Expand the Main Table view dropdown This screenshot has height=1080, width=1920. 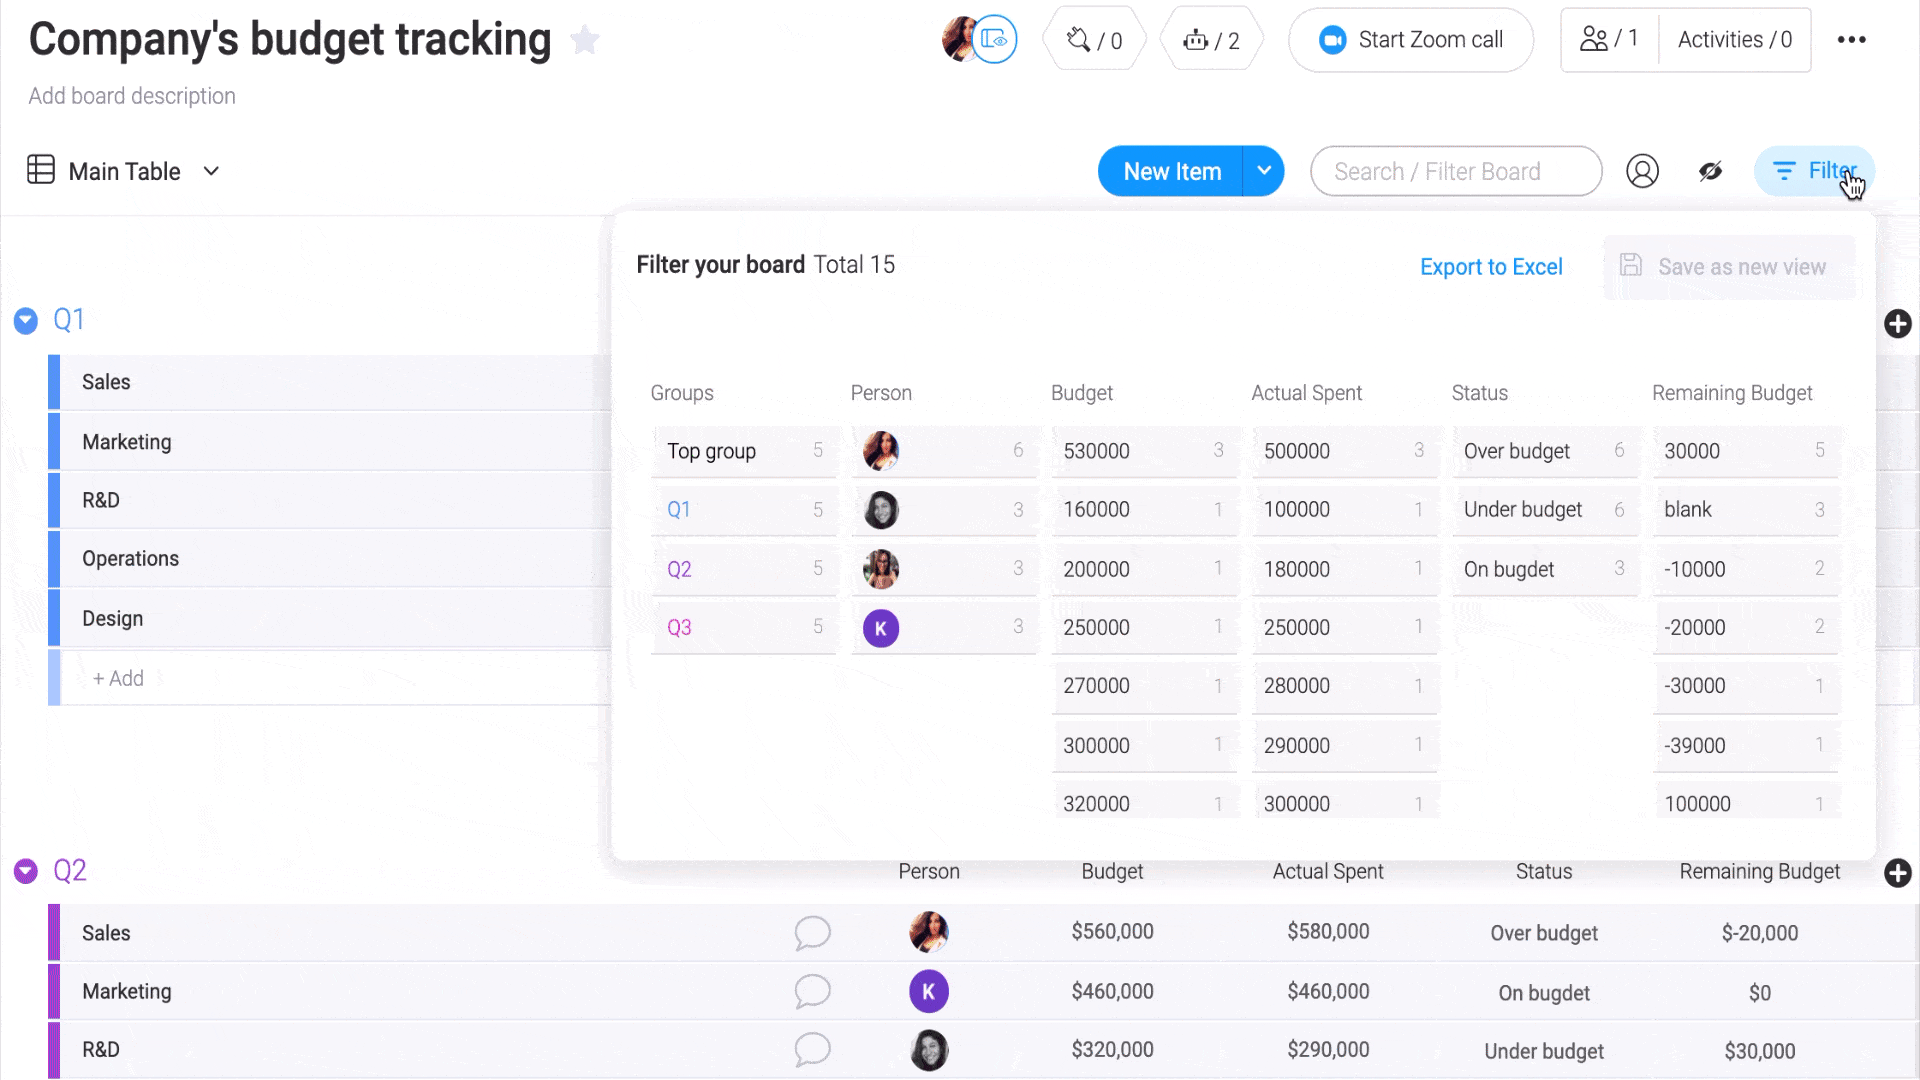[x=210, y=170]
